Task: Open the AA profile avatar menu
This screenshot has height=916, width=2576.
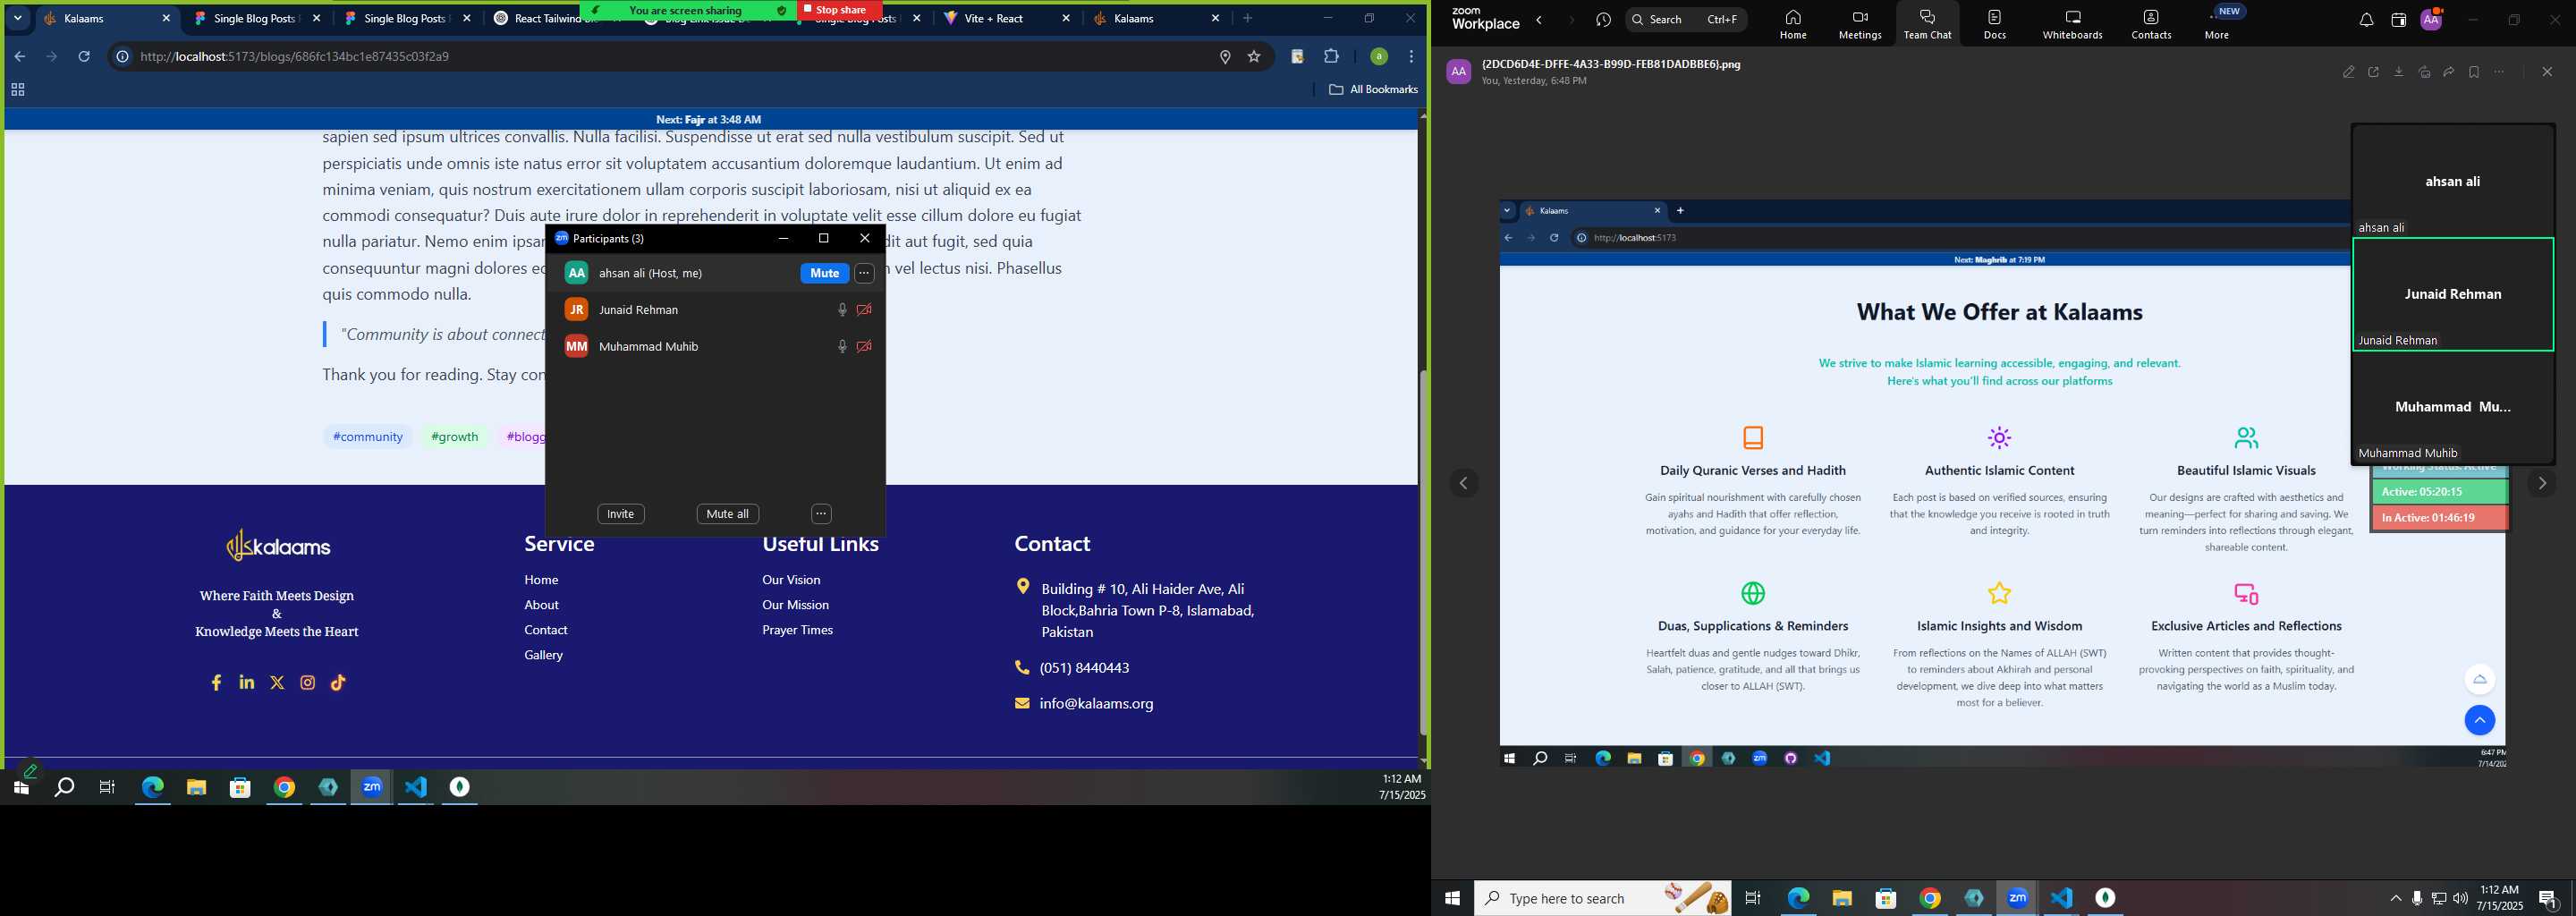Action: pos(2431,19)
